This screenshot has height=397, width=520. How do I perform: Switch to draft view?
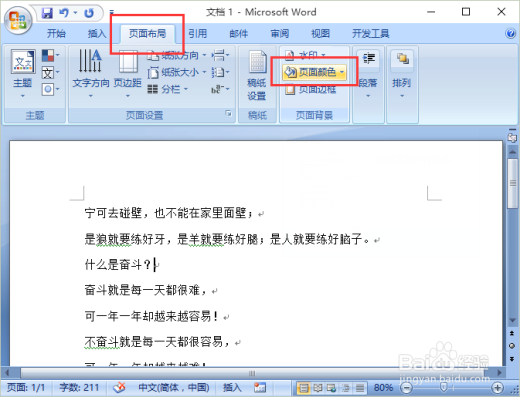(360, 388)
